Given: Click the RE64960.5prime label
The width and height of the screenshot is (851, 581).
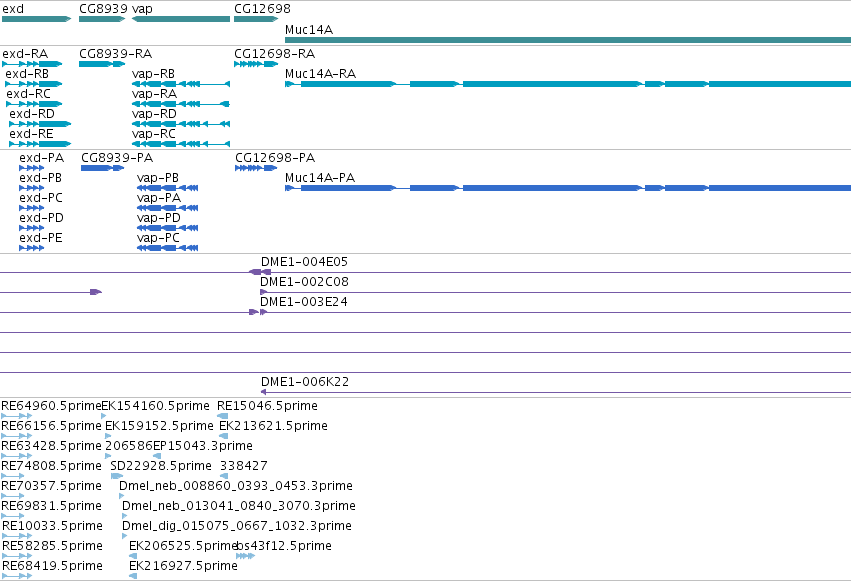Looking at the screenshot, I should click(51, 406).
